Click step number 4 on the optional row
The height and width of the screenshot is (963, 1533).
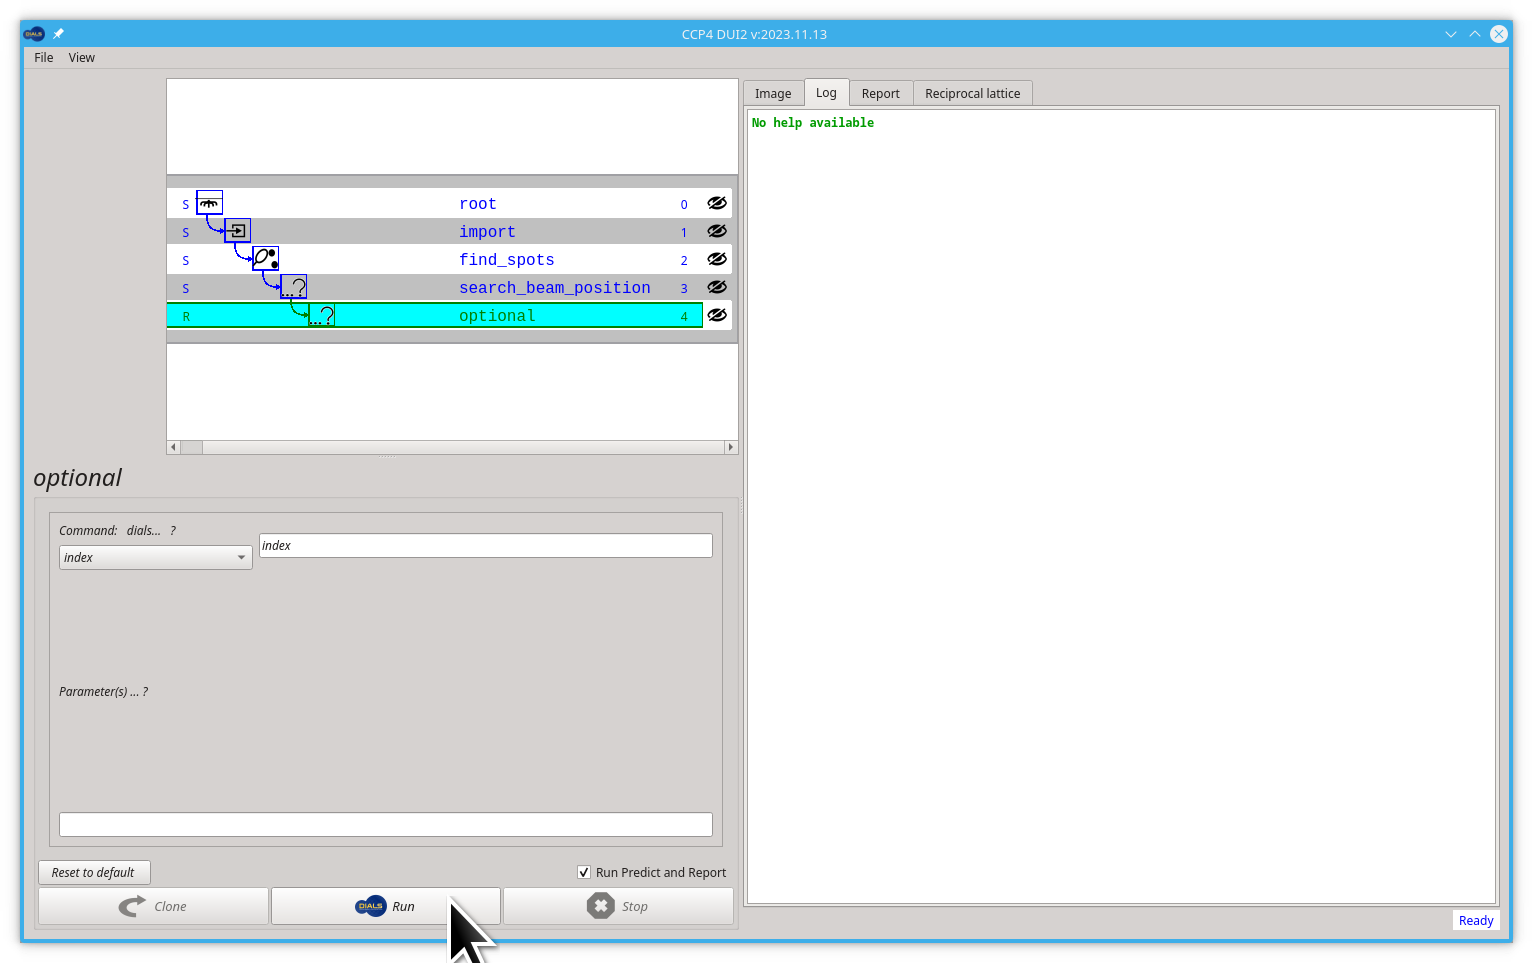tap(684, 316)
